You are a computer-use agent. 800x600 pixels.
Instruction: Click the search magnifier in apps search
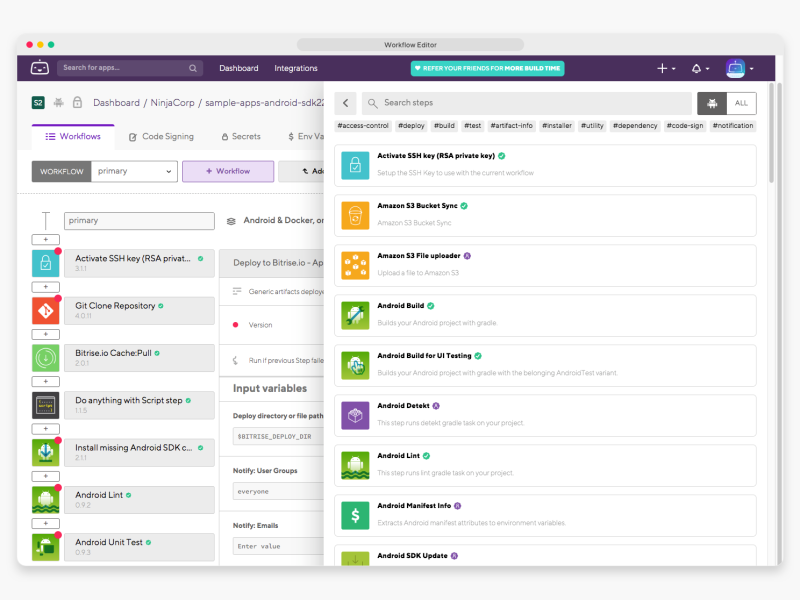click(192, 68)
